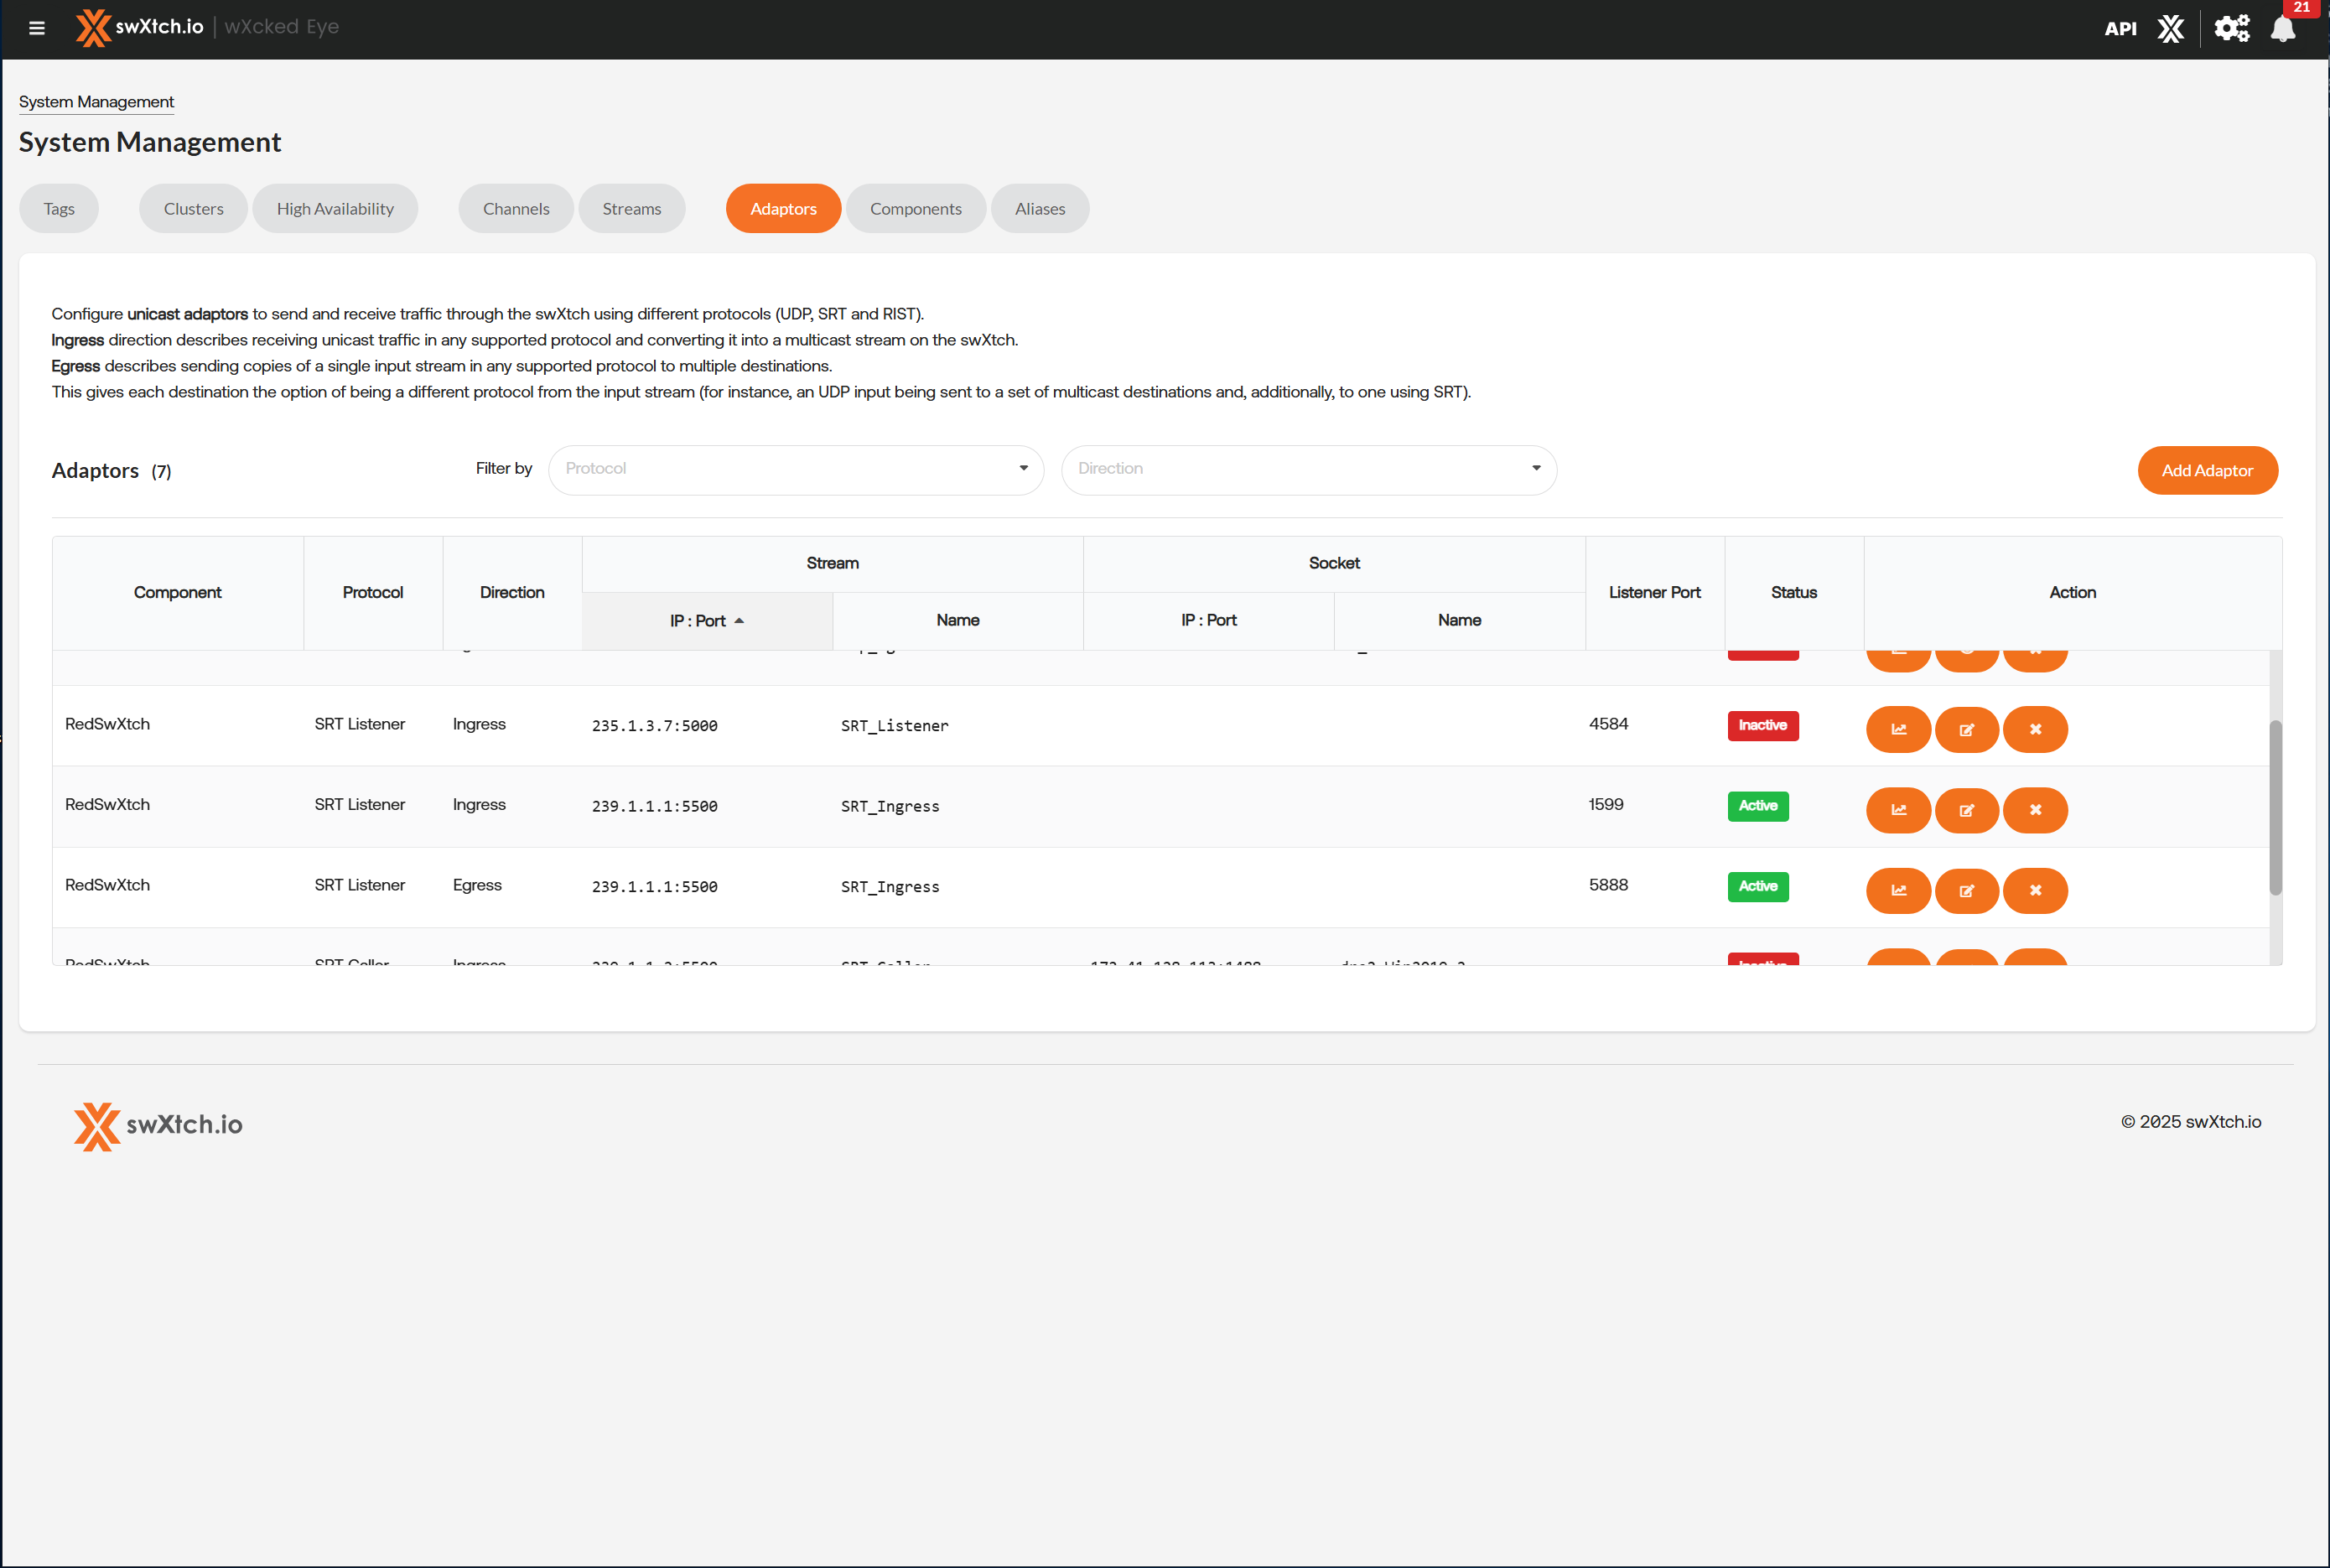
Task: Open the settings gears icon in top bar
Action: (x=2232, y=29)
